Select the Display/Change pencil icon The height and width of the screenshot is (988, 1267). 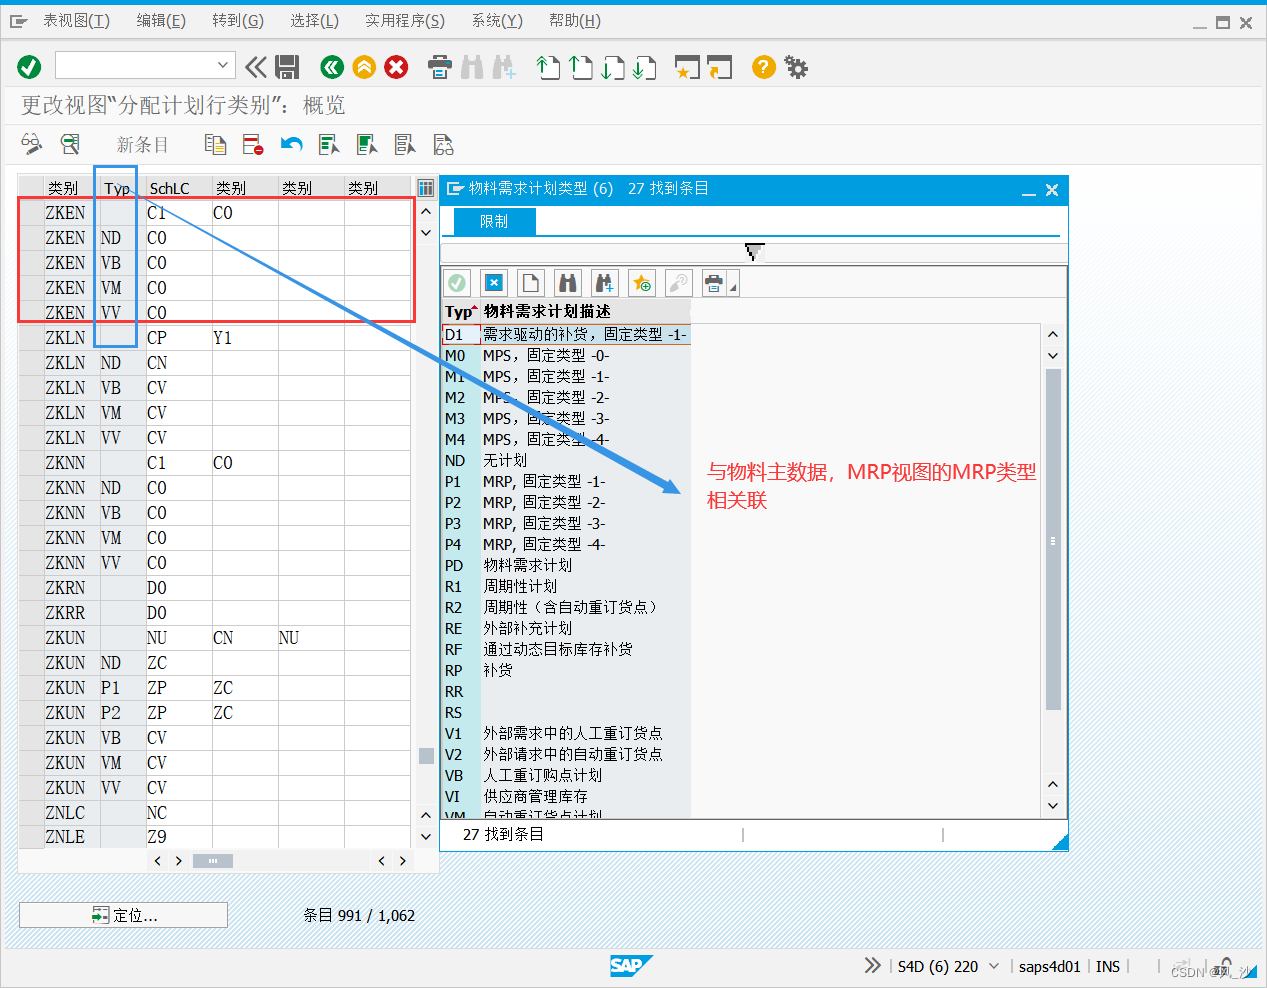tap(31, 144)
